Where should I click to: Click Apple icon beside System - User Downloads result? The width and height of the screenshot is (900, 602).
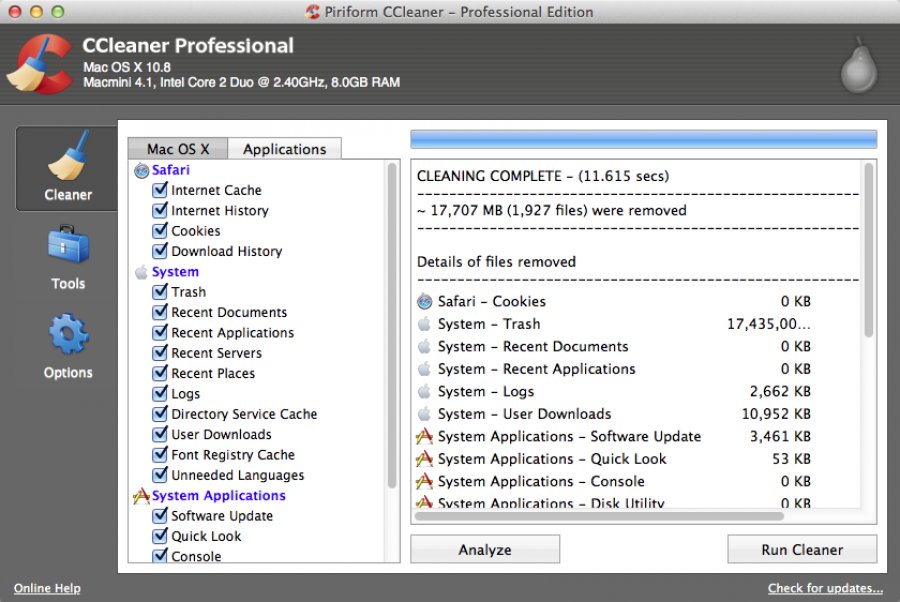coord(425,414)
